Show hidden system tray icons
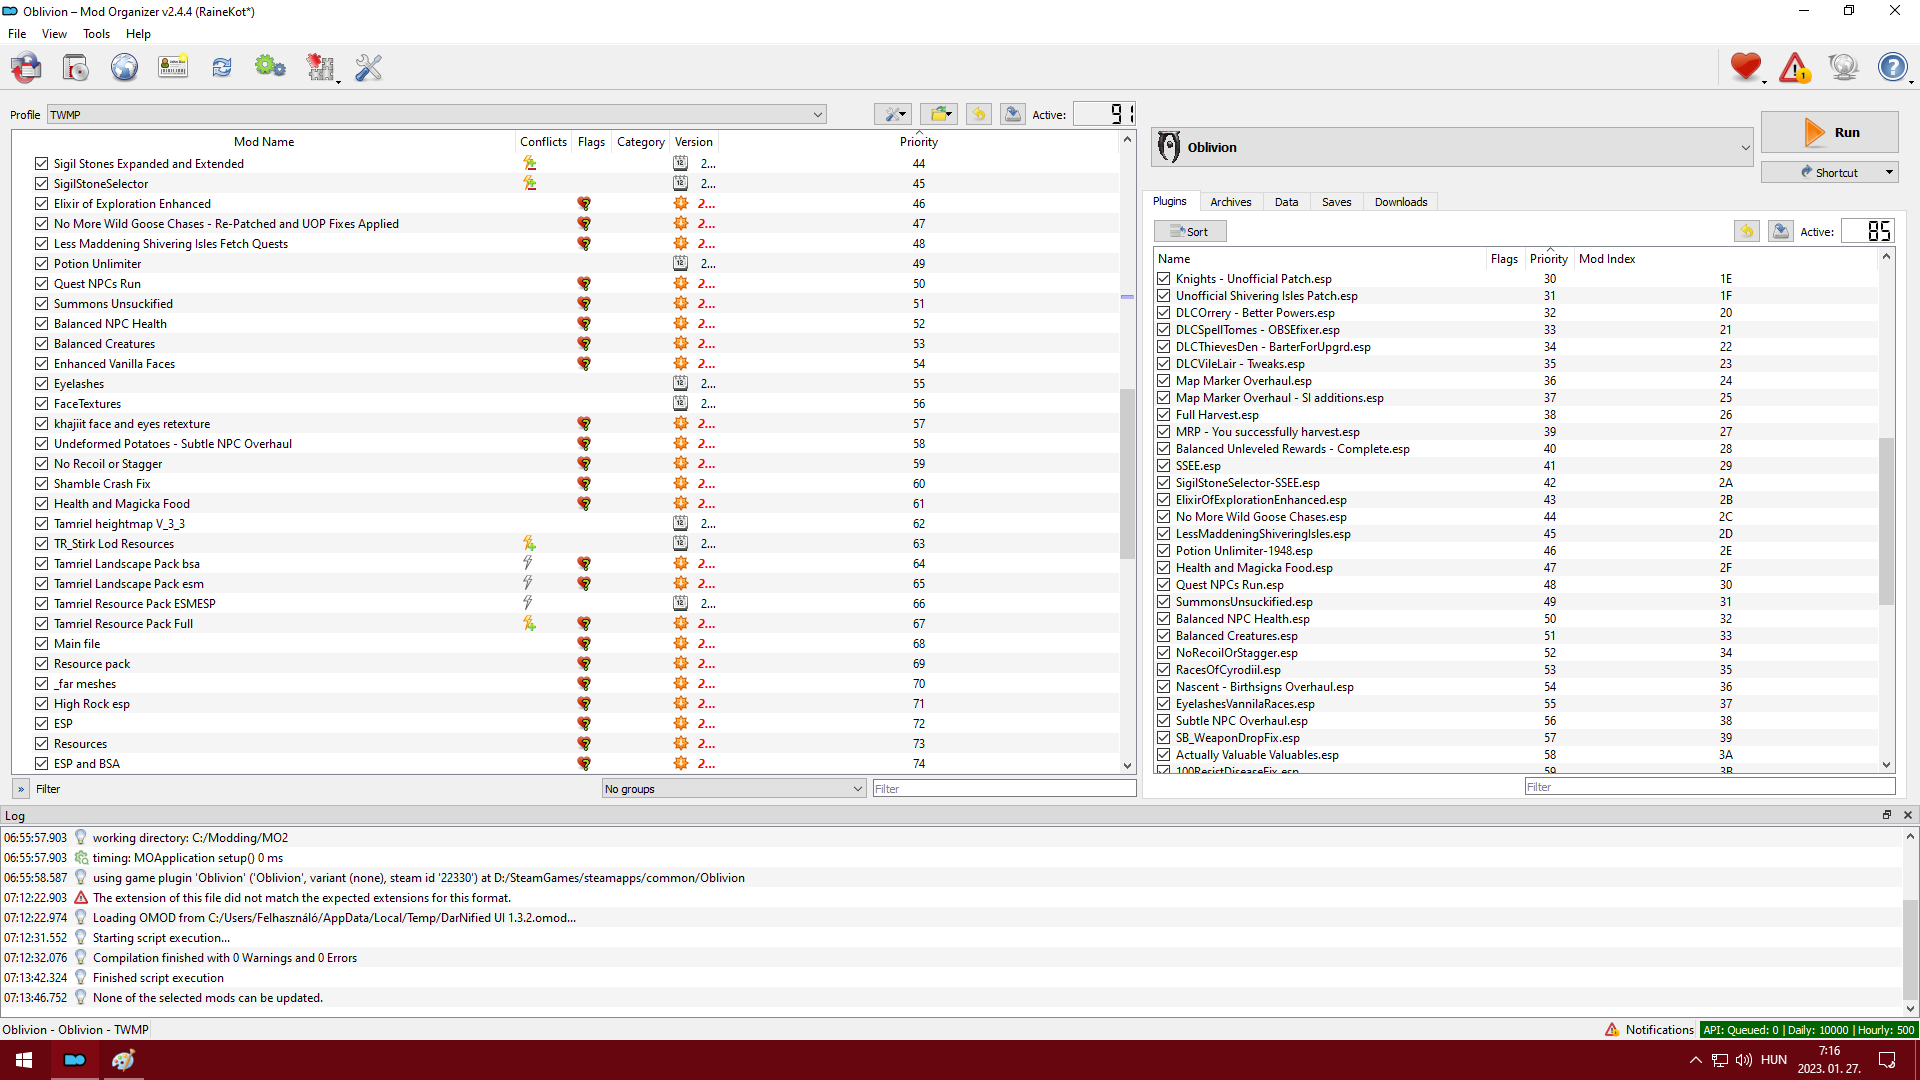This screenshot has width=1920, height=1080. (1695, 1060)
